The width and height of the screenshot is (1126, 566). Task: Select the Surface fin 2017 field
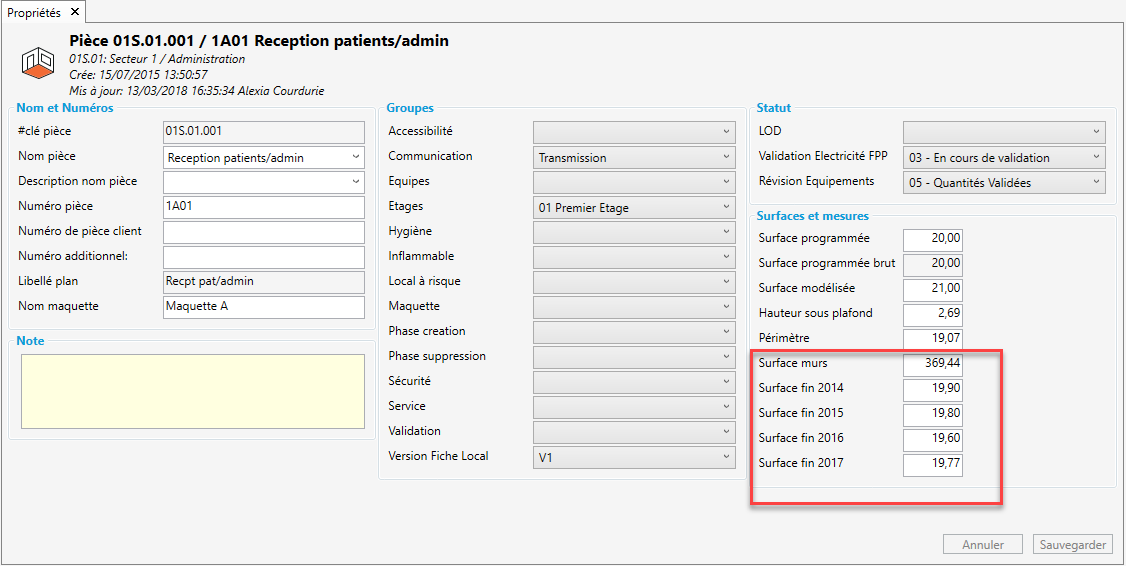pos(932,464)
